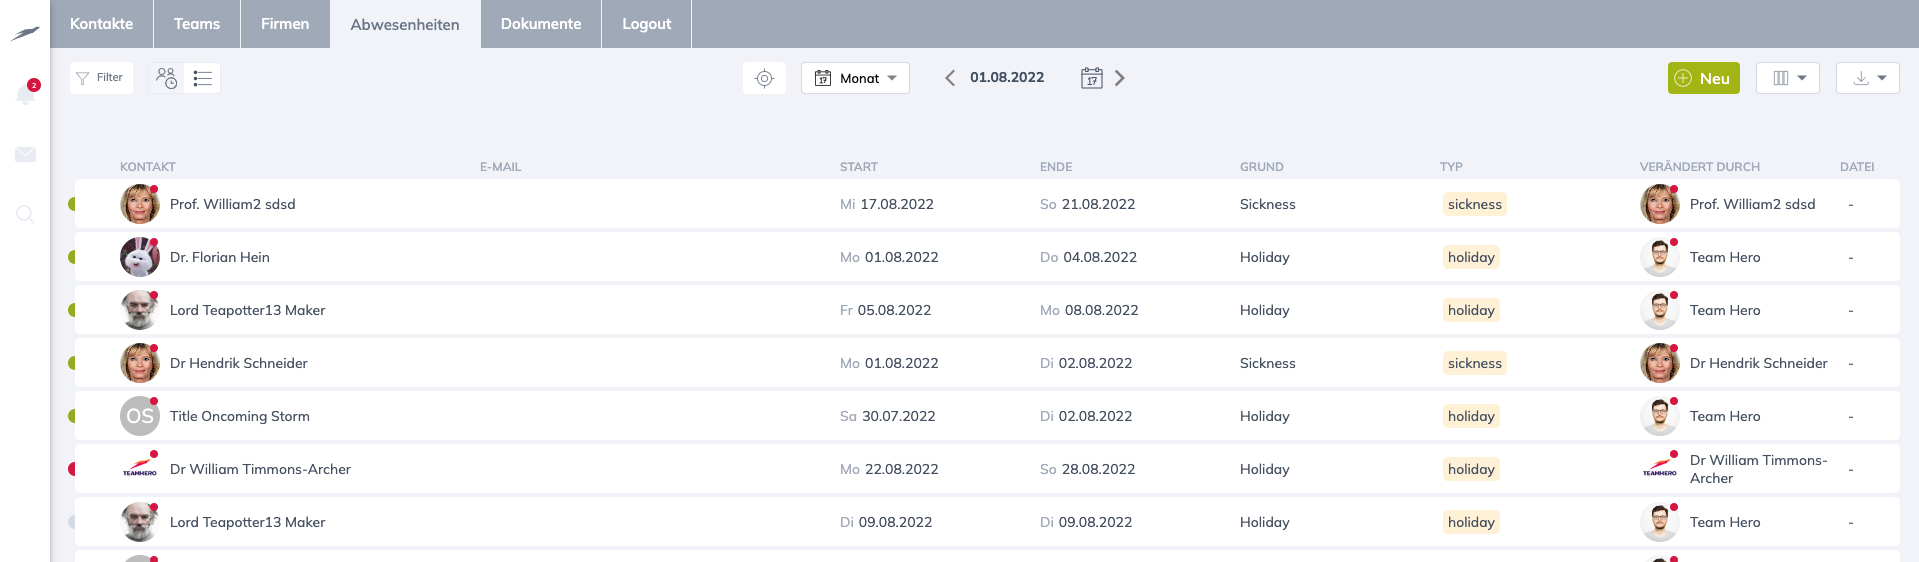The image size is (1919, 562).
Task: Open the Kontakte tab
Action: click(x=101, y=24)
